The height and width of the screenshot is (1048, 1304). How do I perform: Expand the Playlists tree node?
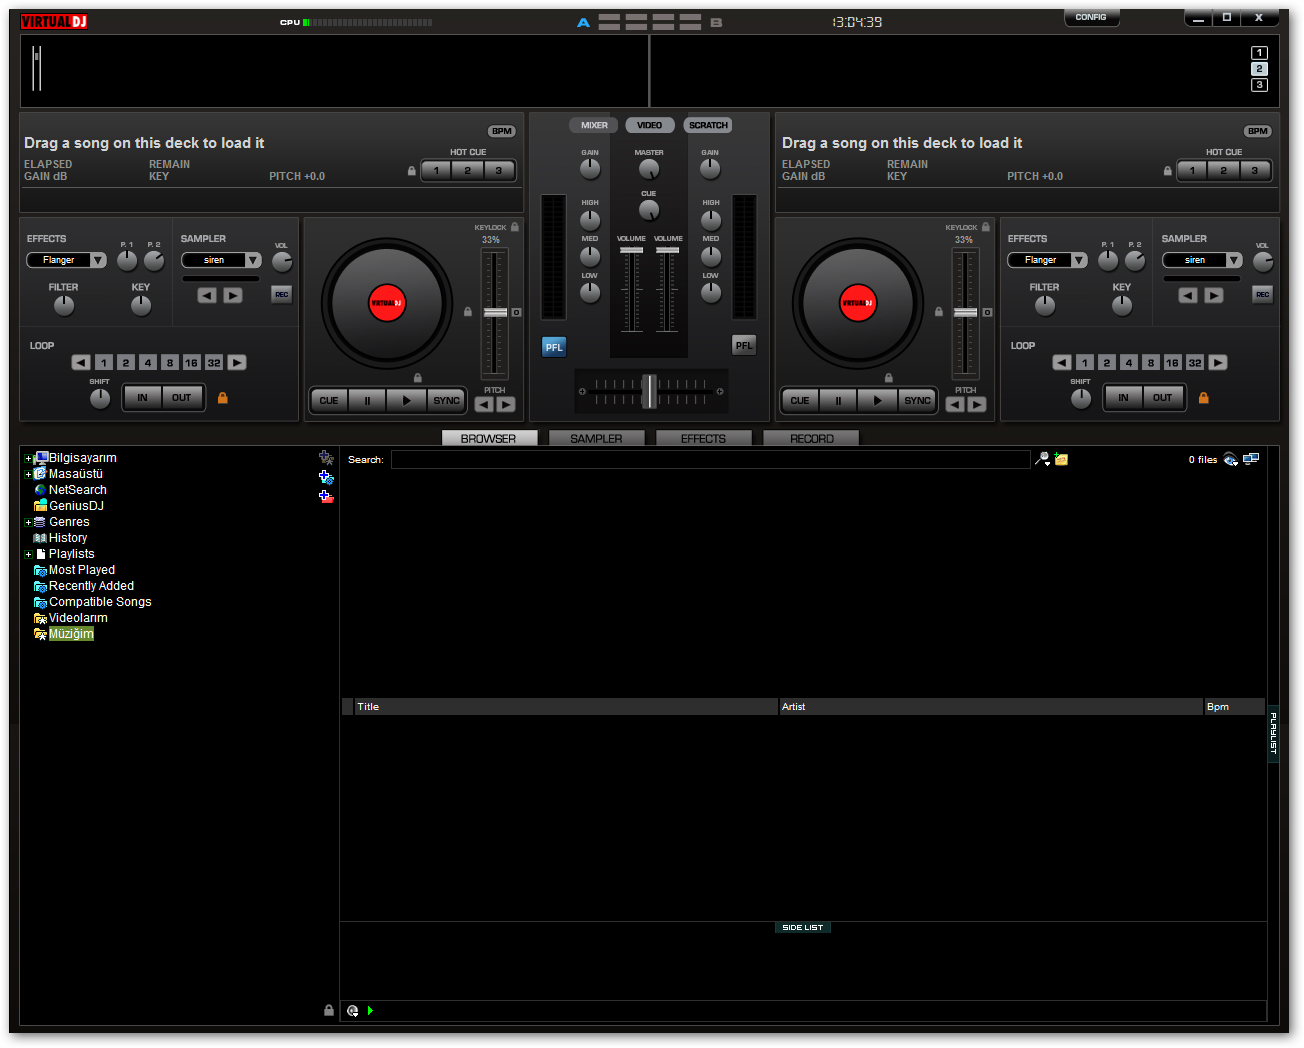pos(28,555)
